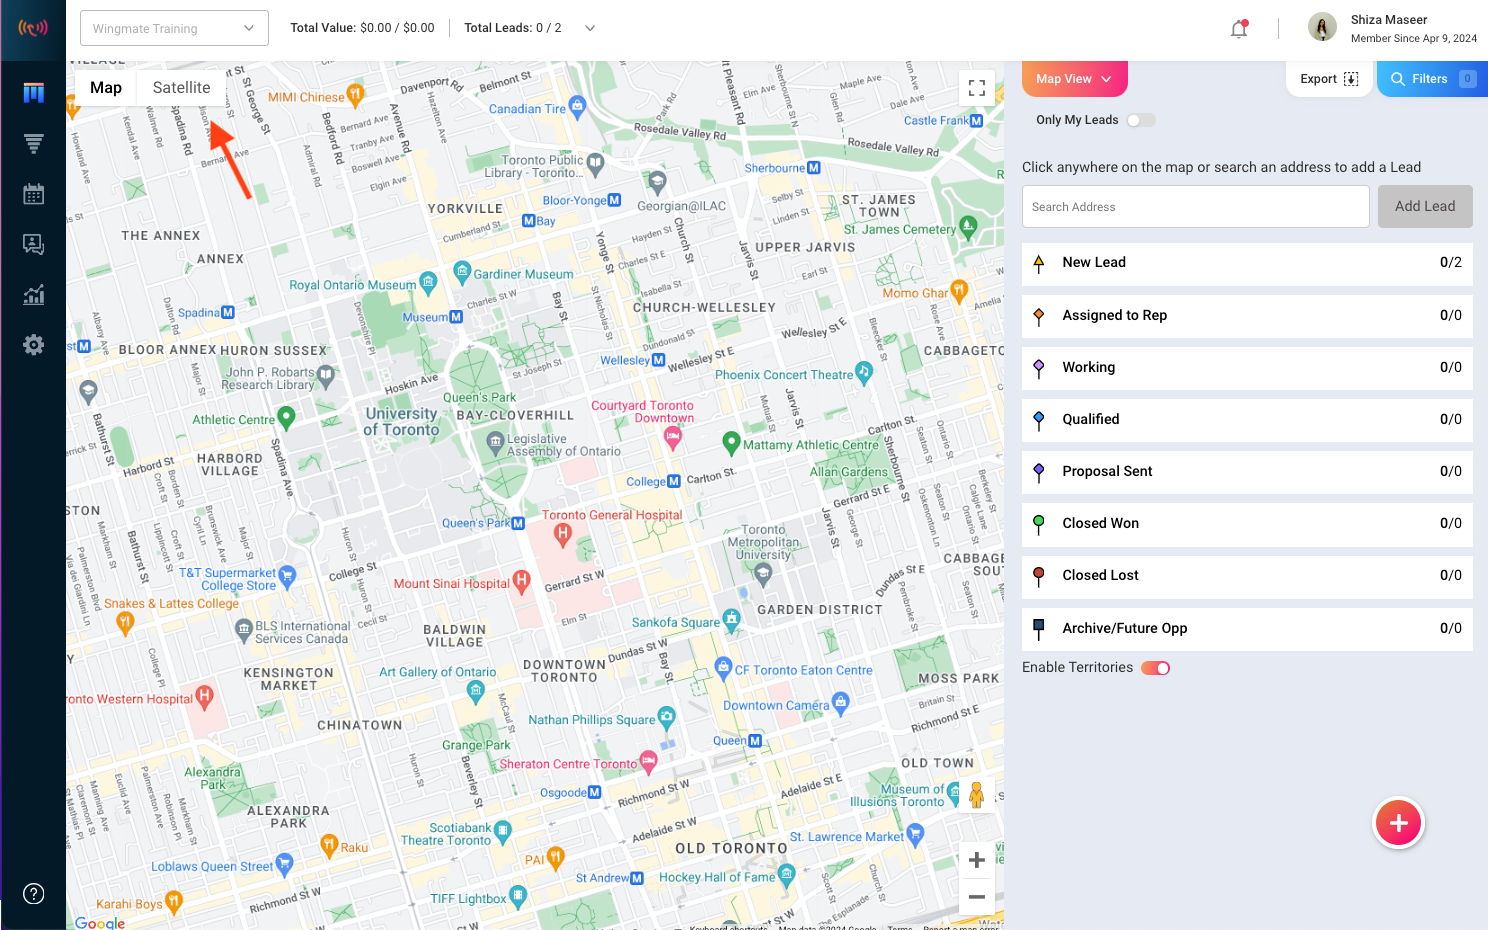Click the Google logo on map

pos(100,922)
